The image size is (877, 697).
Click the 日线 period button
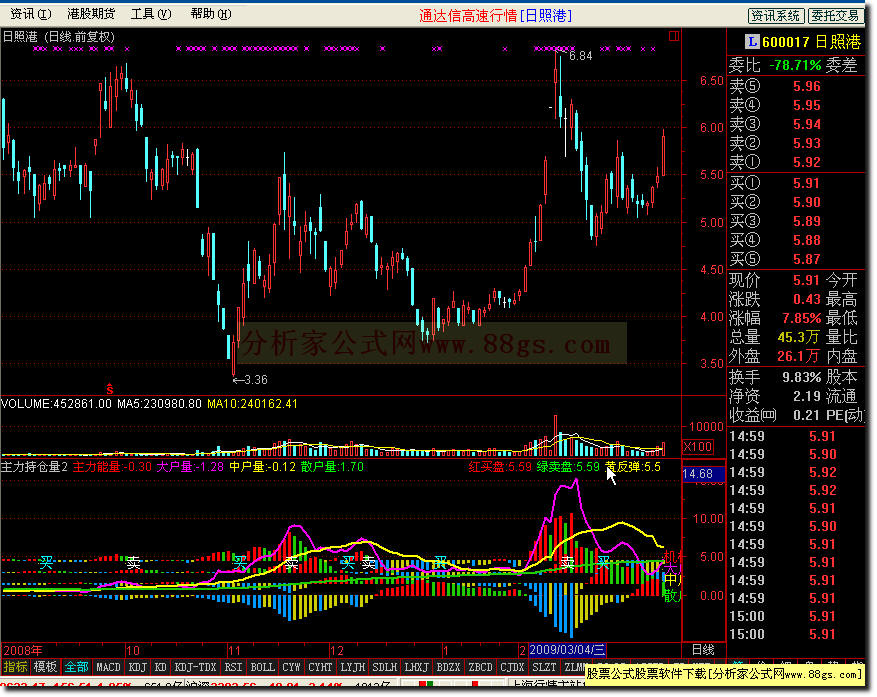pyautogui.click(x=703, y=650)
